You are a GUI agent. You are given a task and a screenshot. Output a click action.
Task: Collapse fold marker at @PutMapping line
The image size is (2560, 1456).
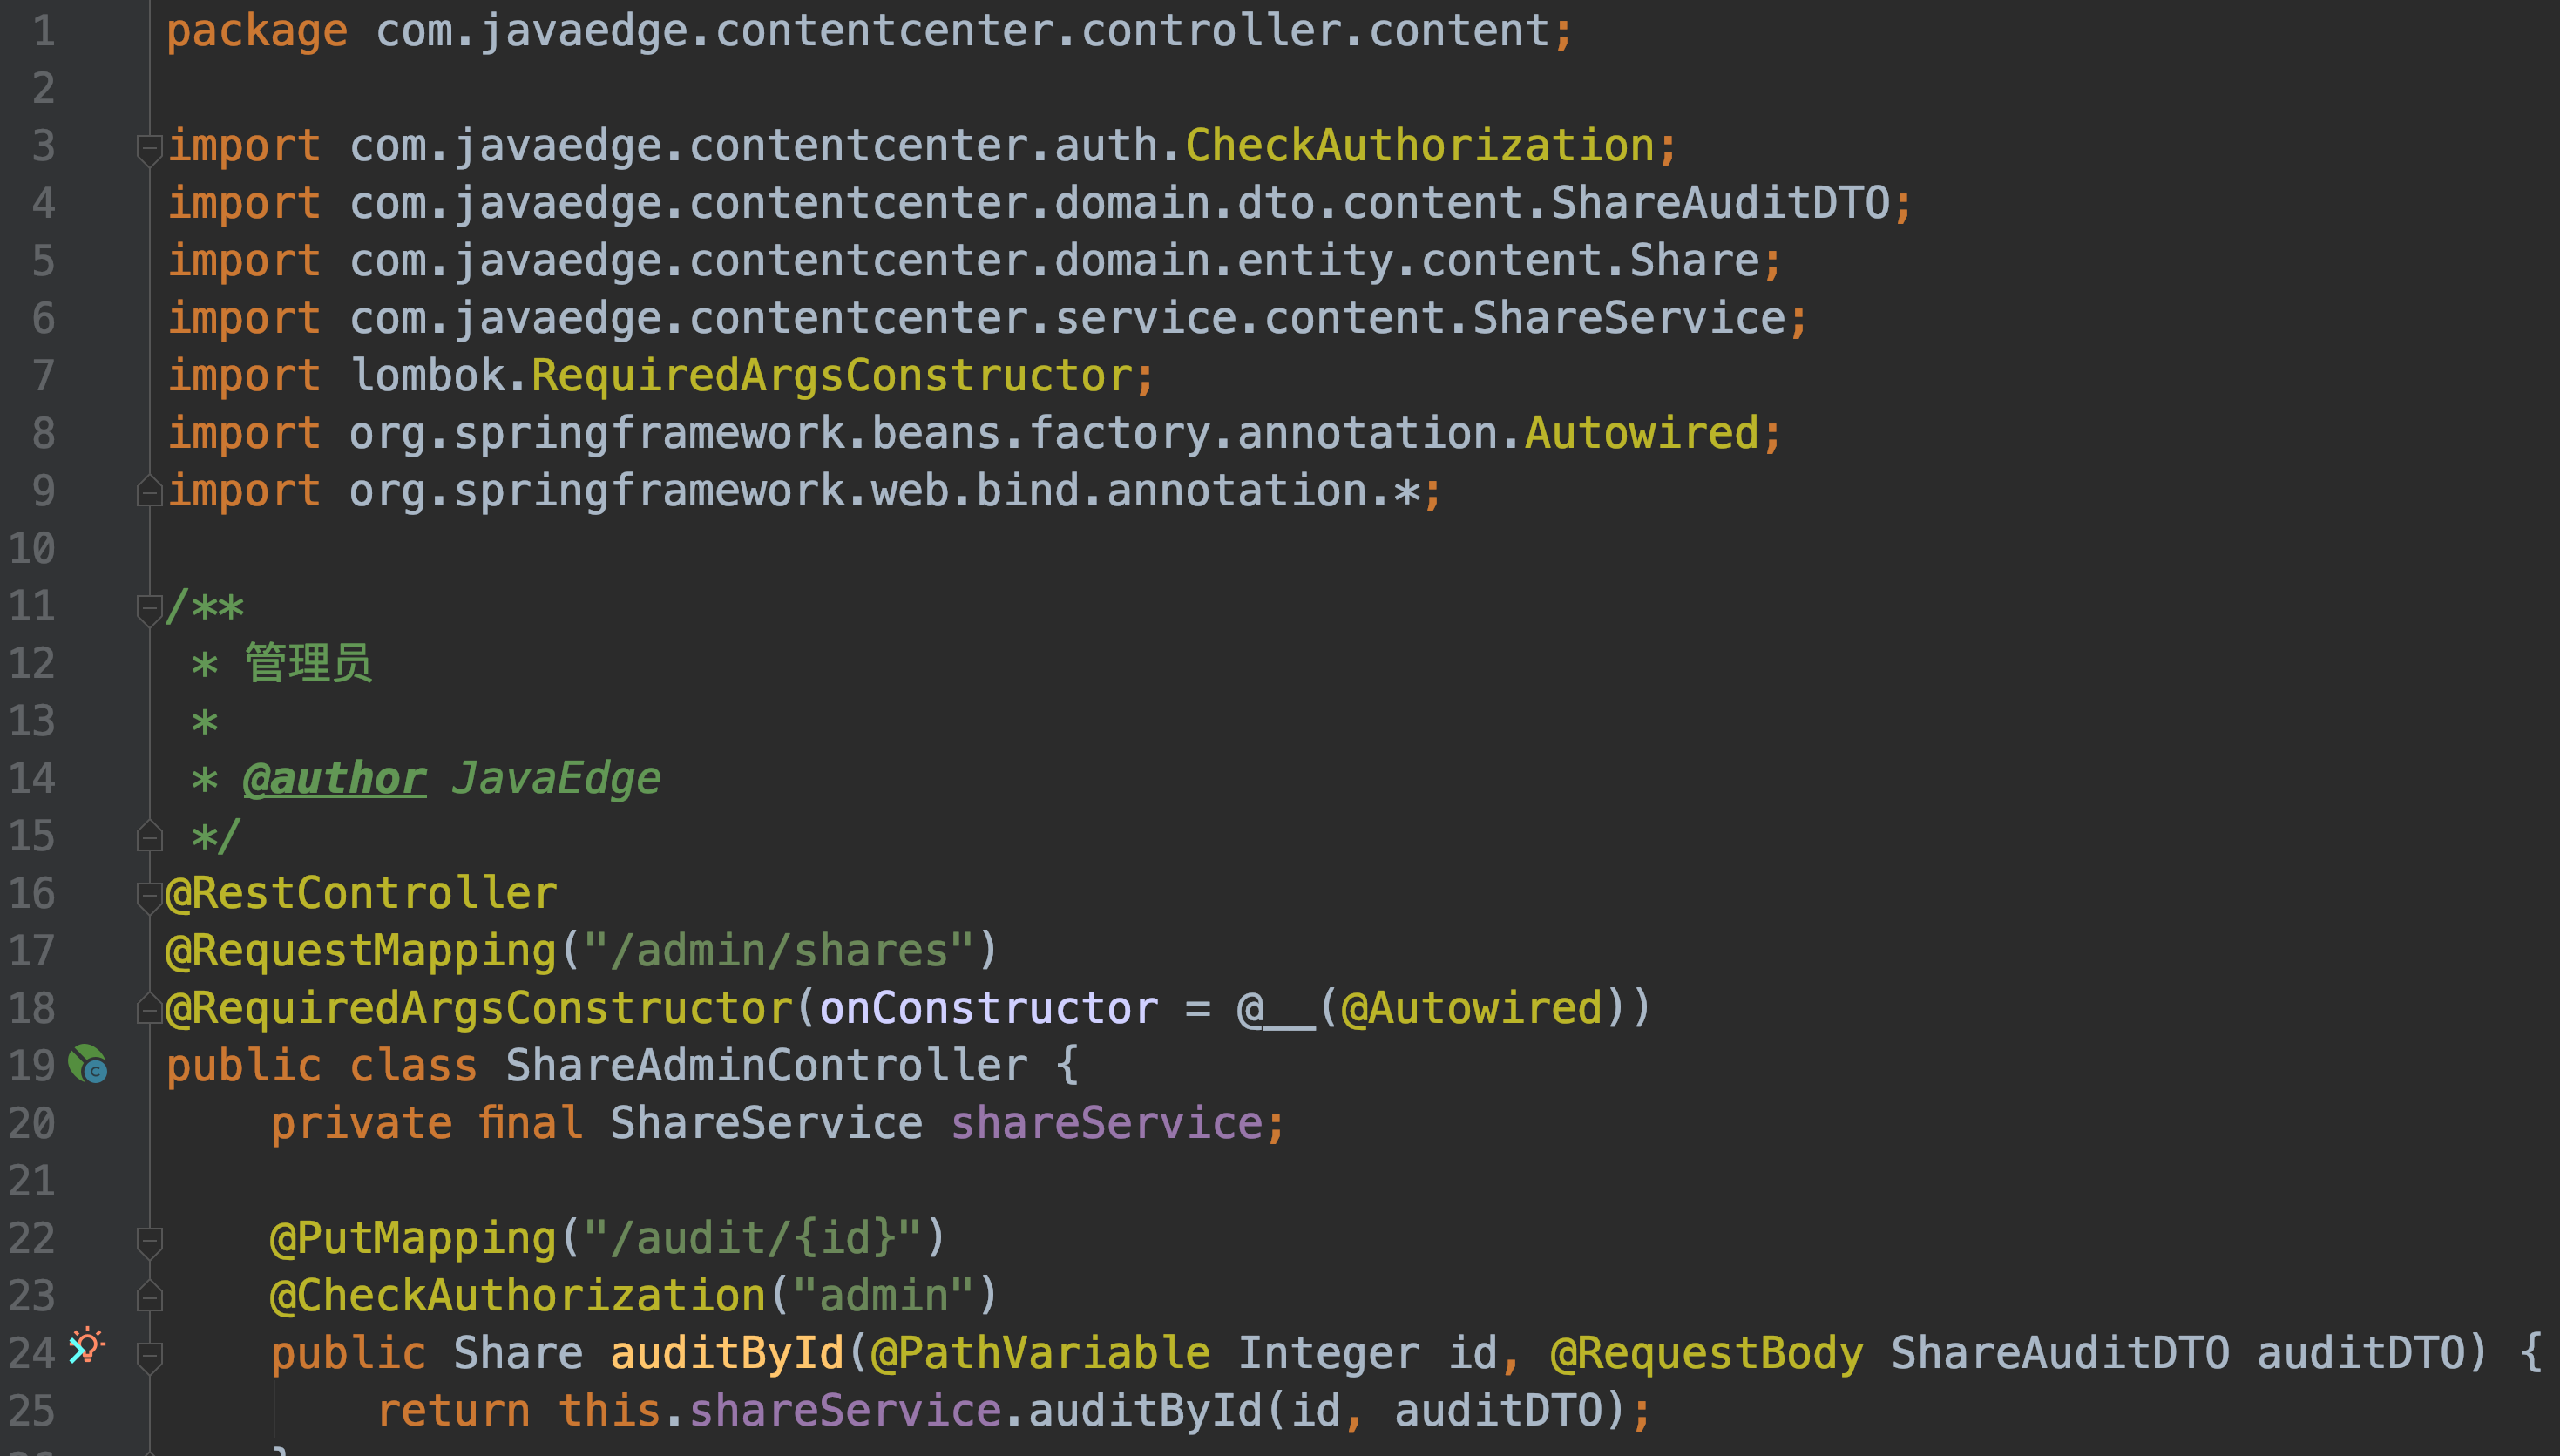click(x=149, y=1242)
